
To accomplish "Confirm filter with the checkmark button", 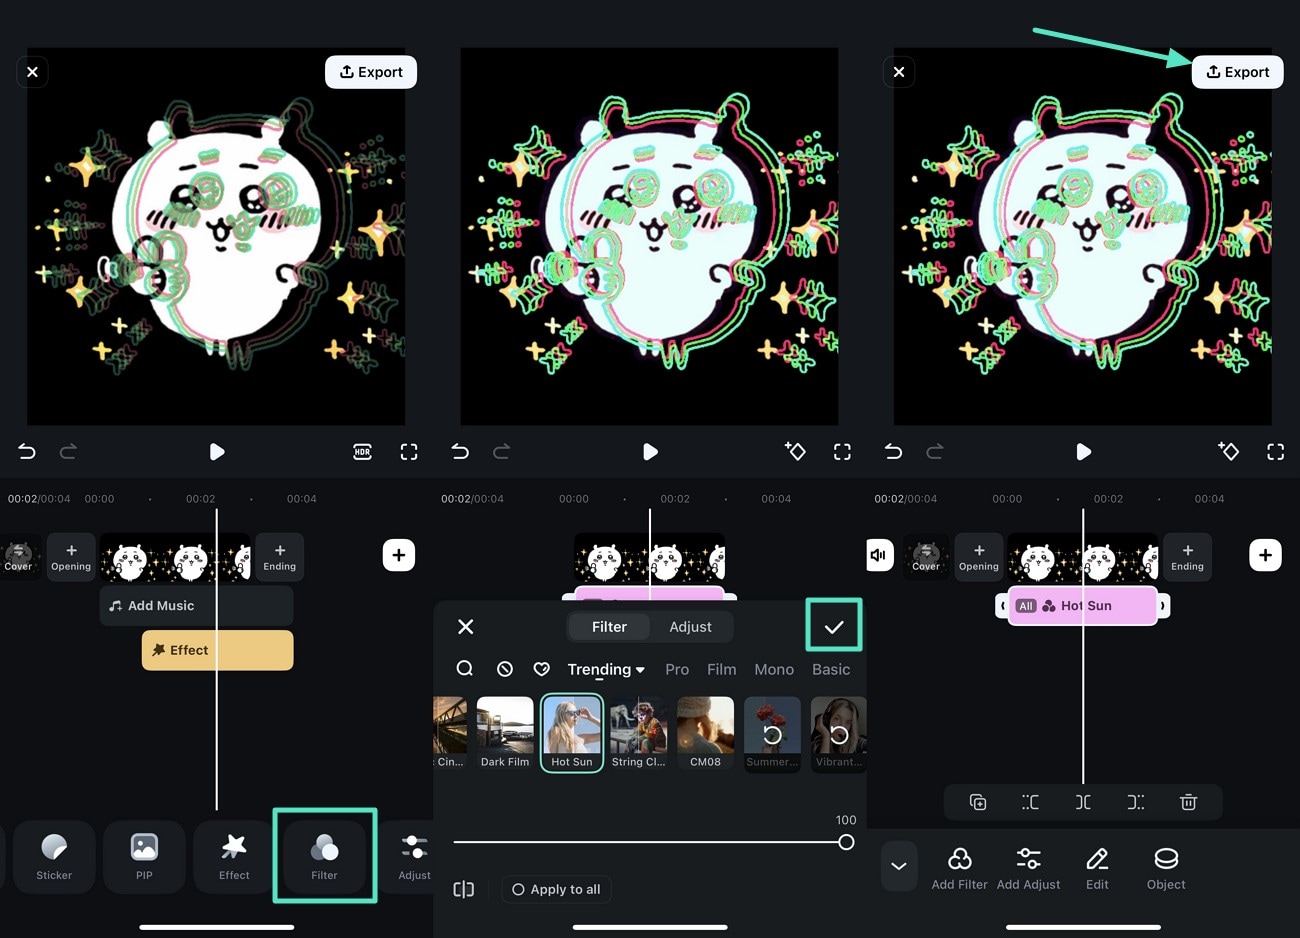I will point(834,626).
